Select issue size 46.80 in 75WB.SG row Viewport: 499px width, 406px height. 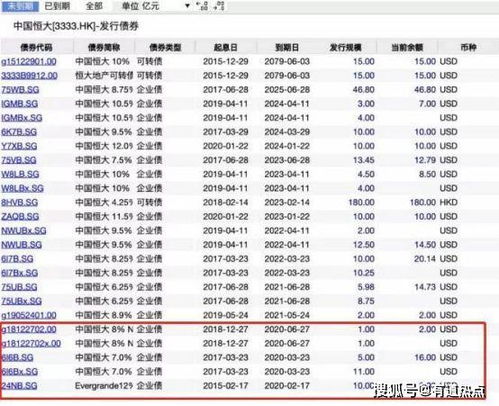364,90
